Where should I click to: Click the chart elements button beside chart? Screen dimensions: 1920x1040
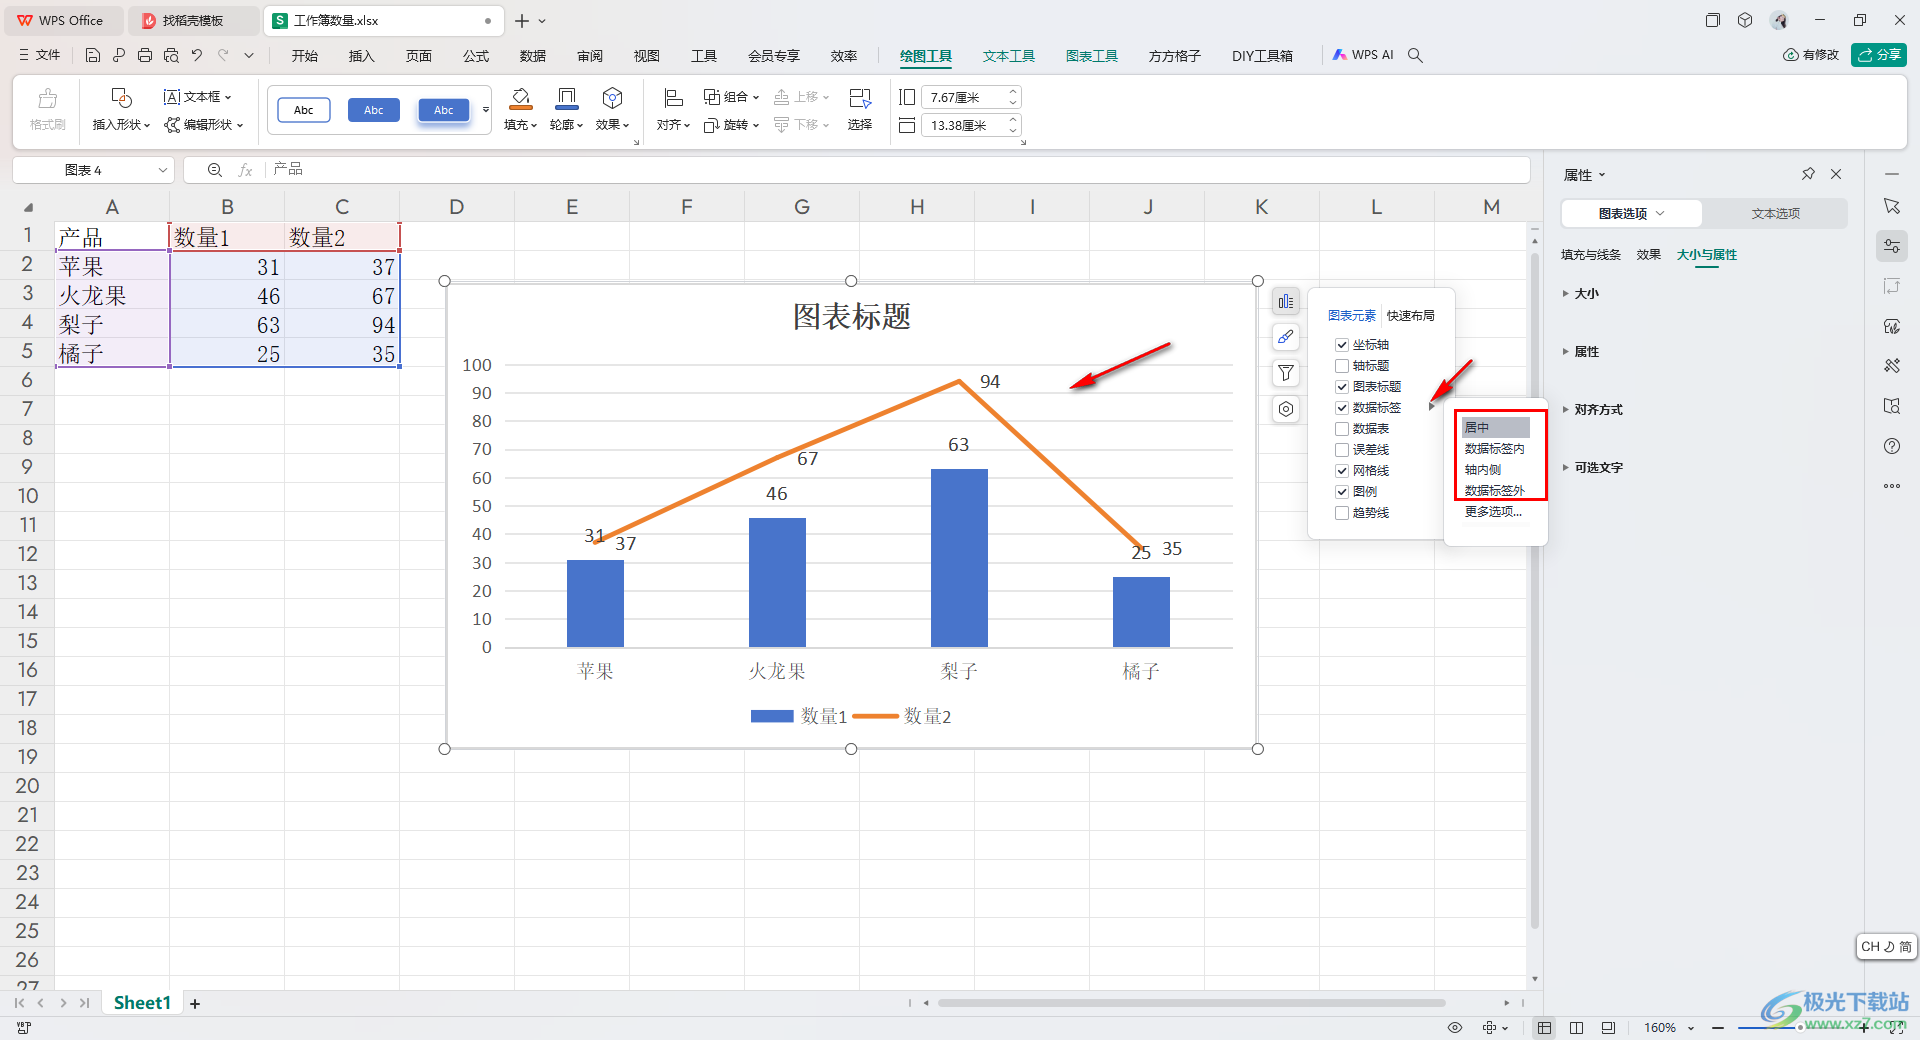(x=1286, y=301)
